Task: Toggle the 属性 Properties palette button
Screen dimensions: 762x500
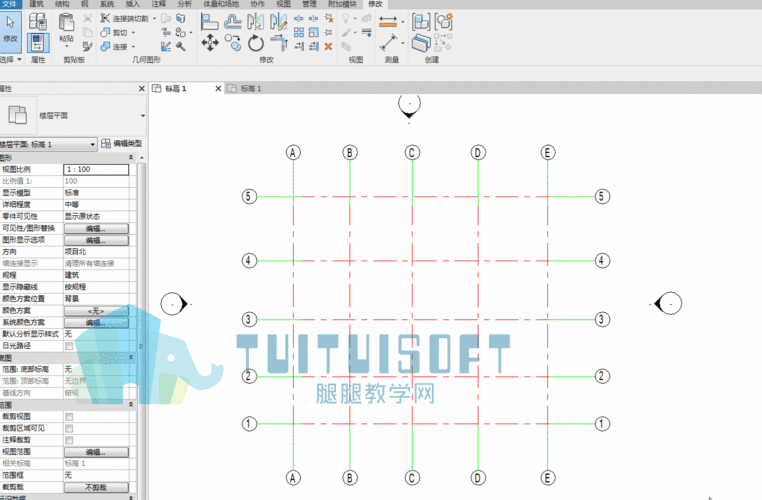Action: pyautogui.click(x=38, y=42)
